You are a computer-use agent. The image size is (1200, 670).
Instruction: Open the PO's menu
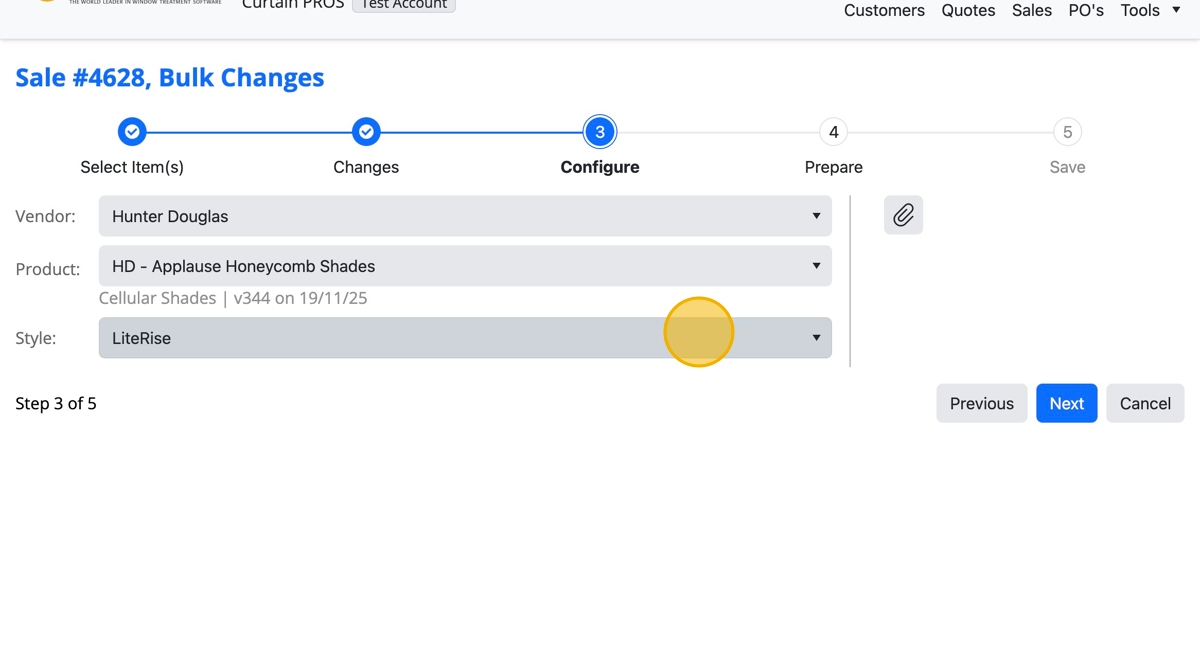coord(1086,10)
